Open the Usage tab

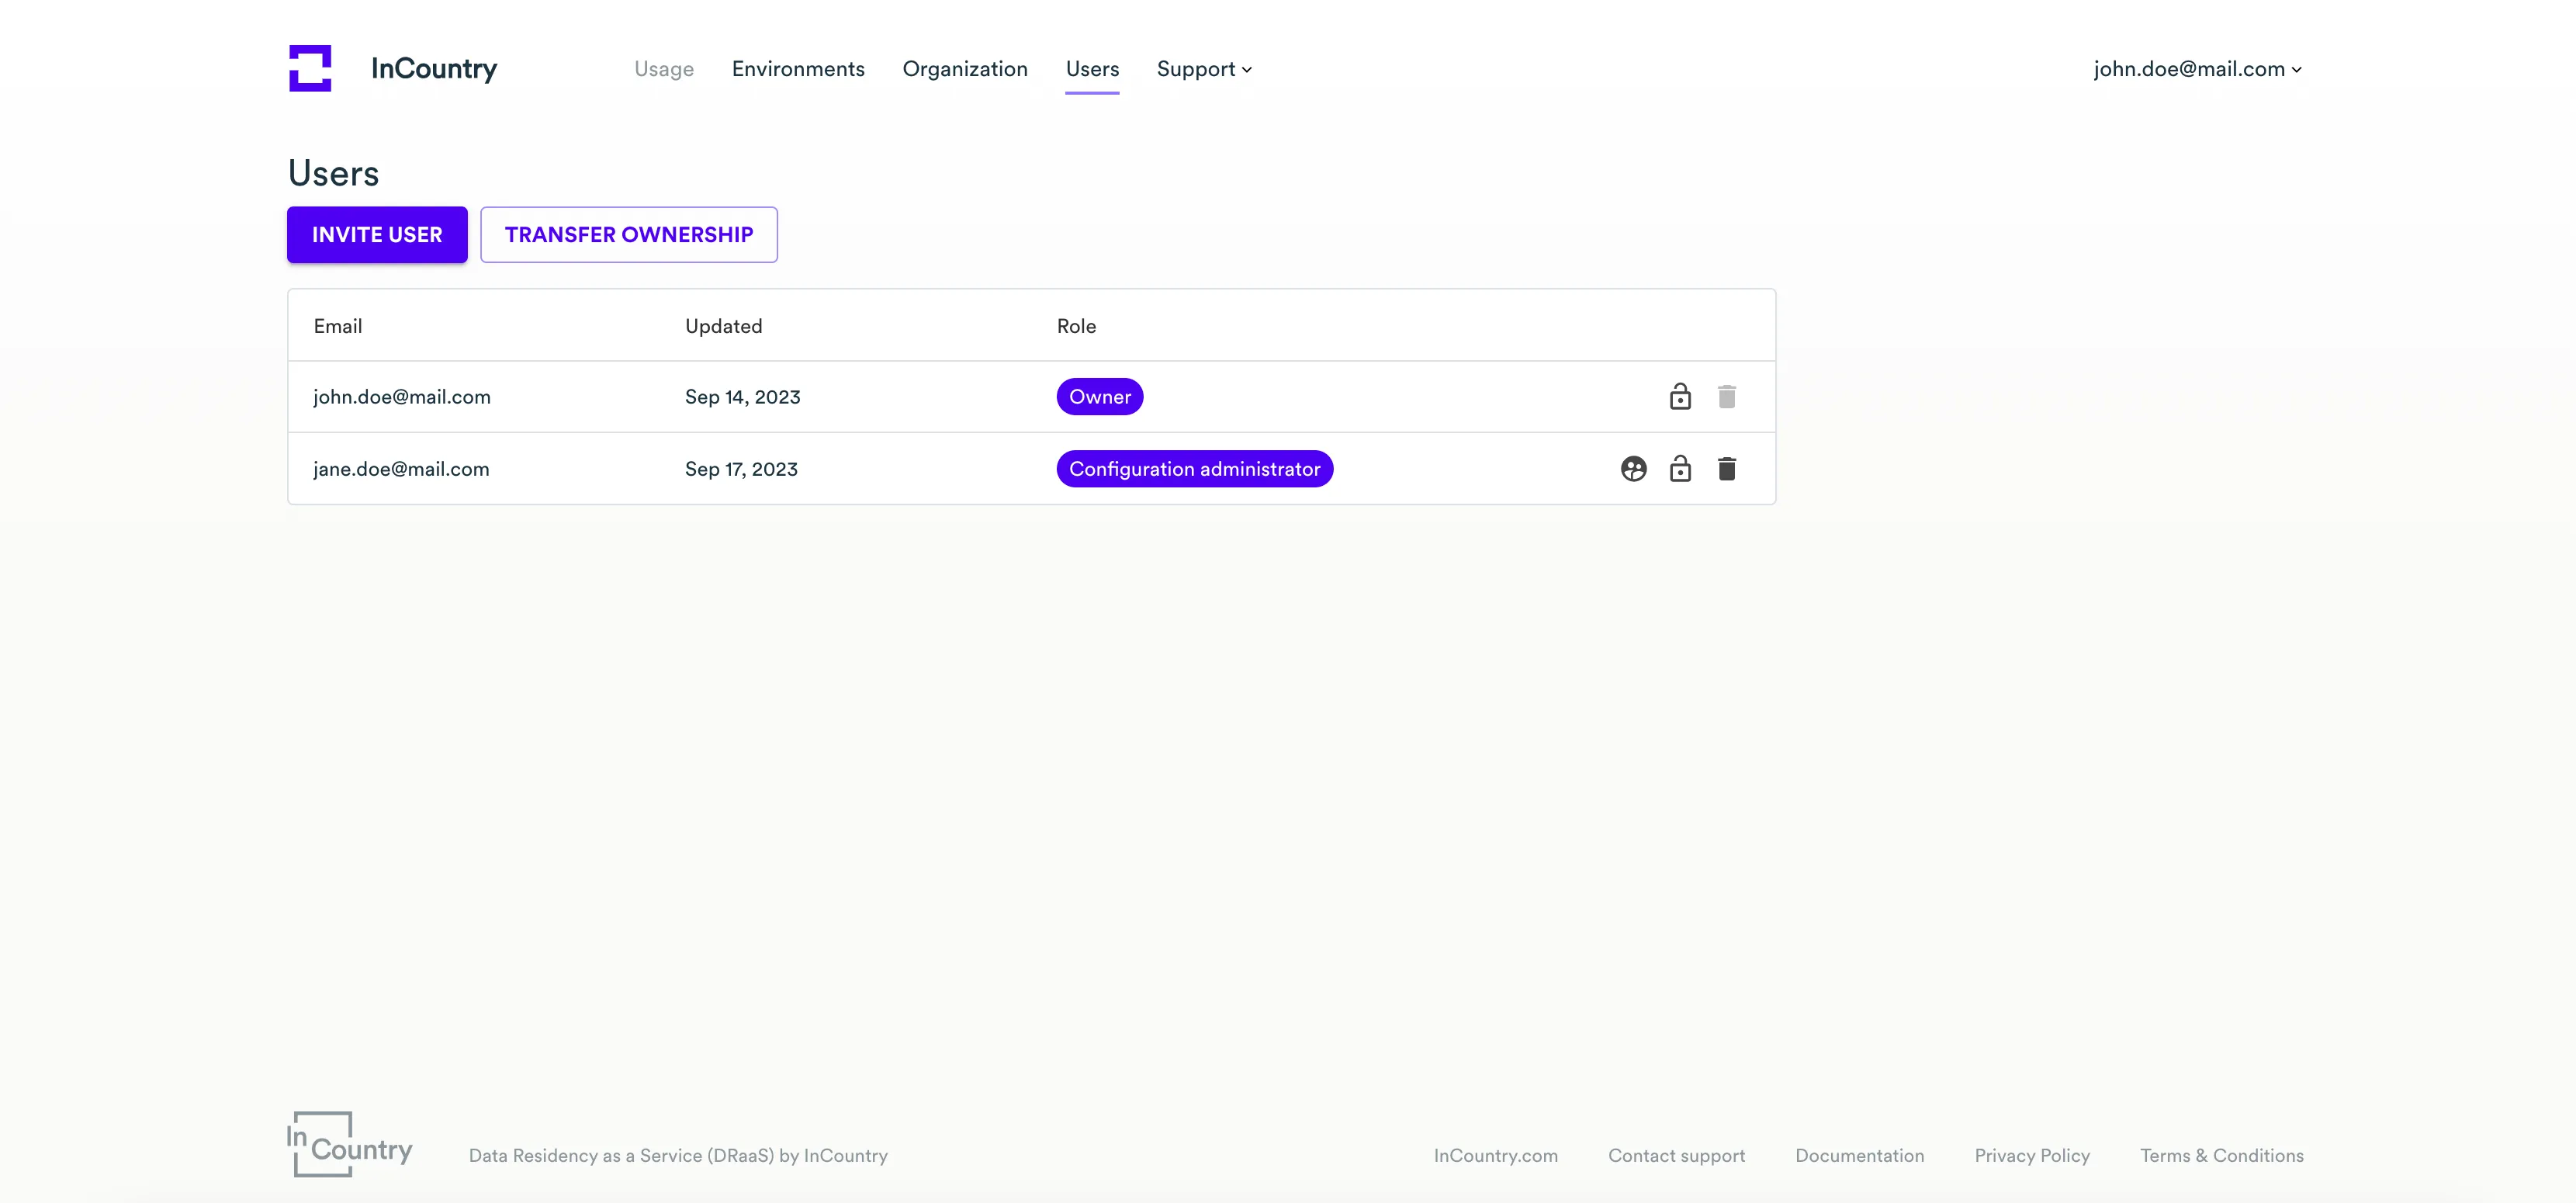(x=664, y=69)
